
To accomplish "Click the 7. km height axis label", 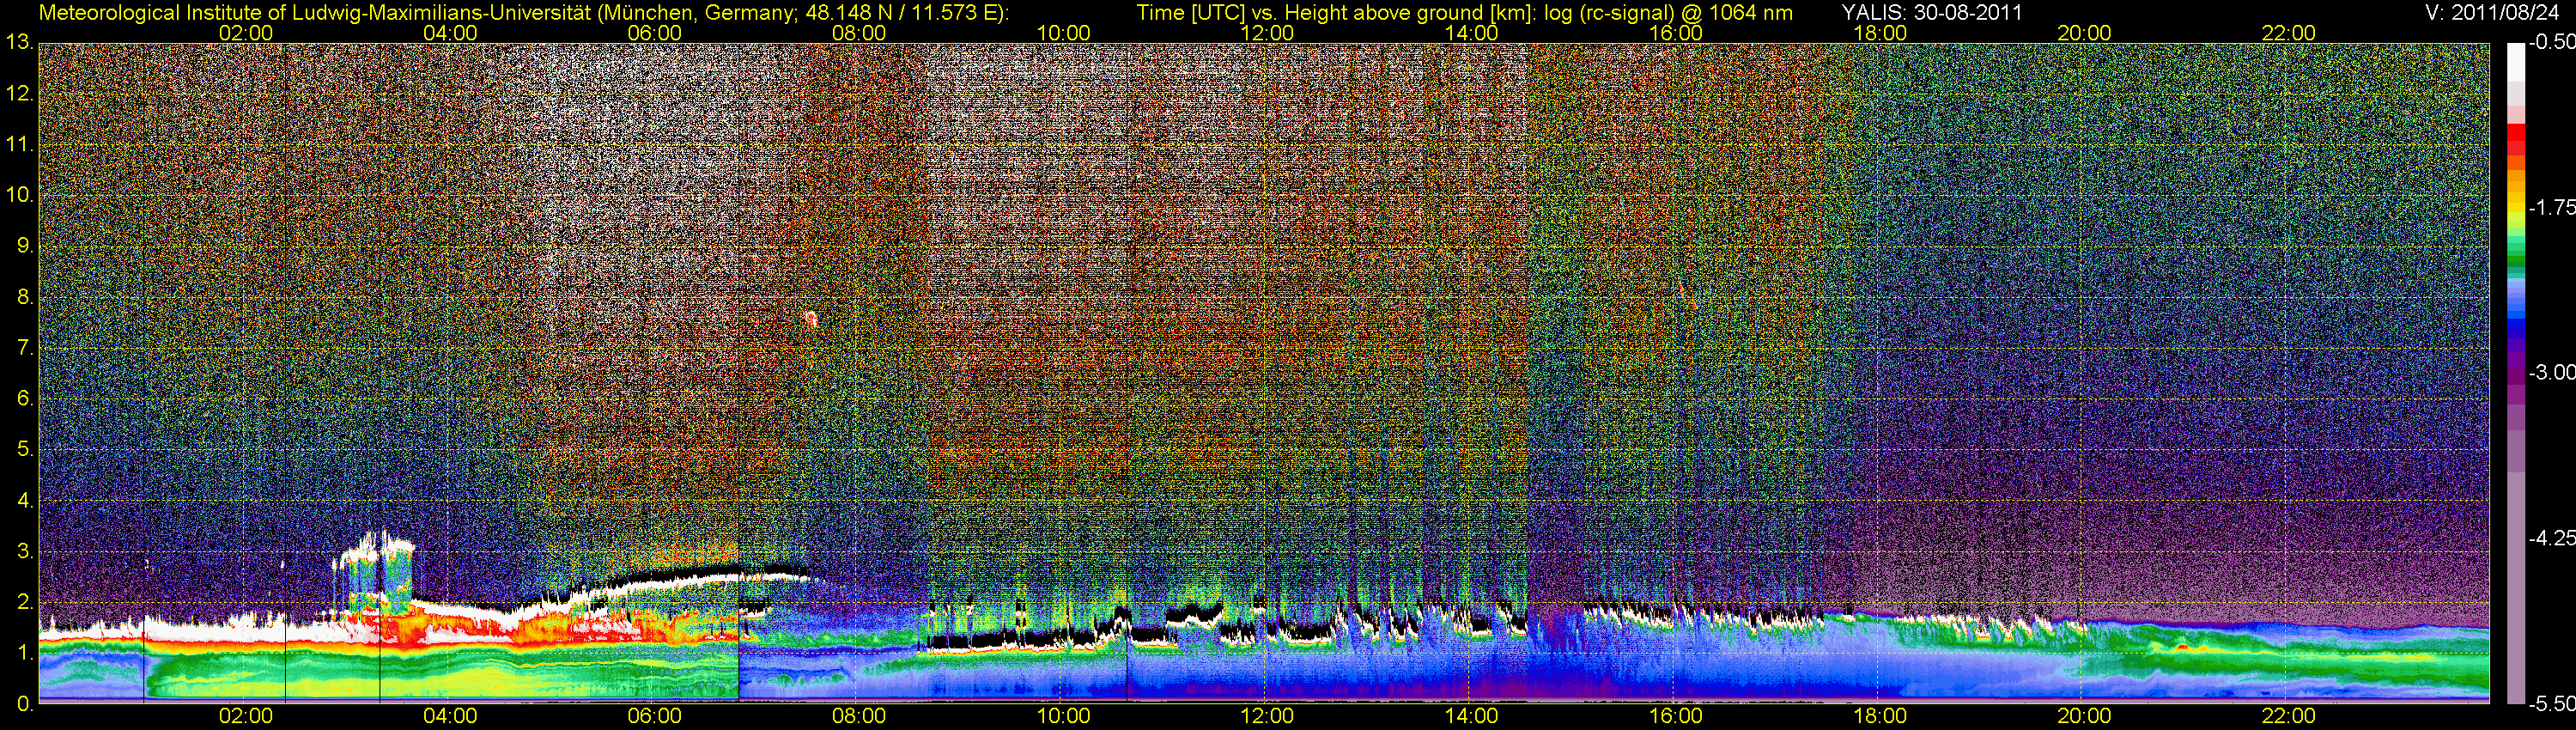I will point(24,348).
